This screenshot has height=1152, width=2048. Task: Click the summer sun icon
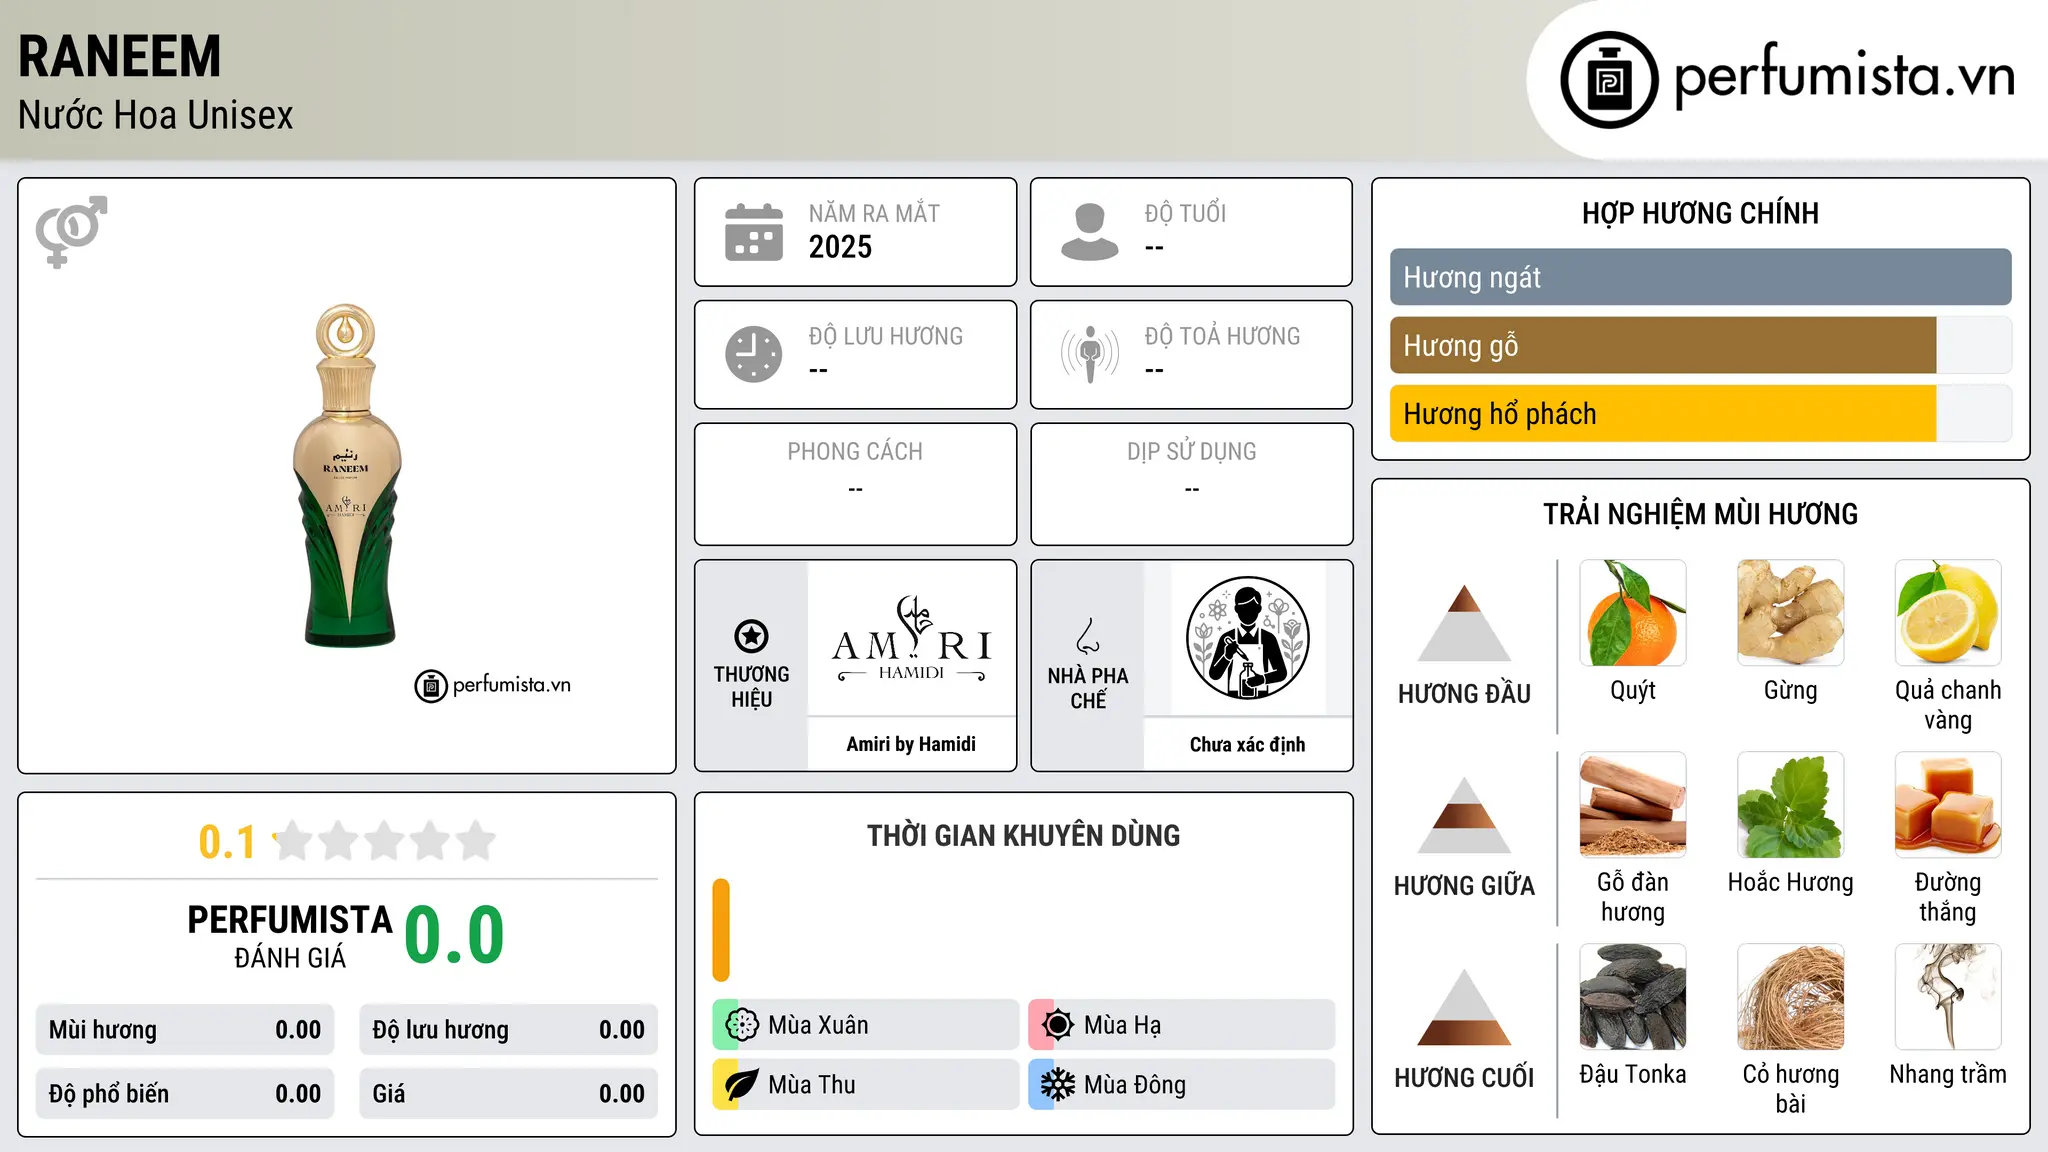(1058, 1024)
